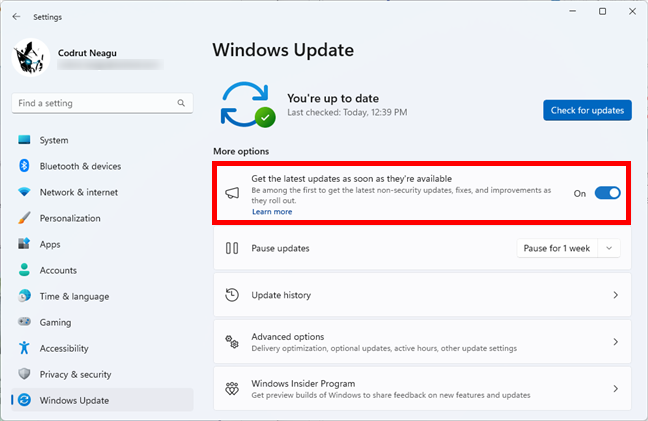Close the Settings window
Screen dimensions: 648x421
click(632, 11)
